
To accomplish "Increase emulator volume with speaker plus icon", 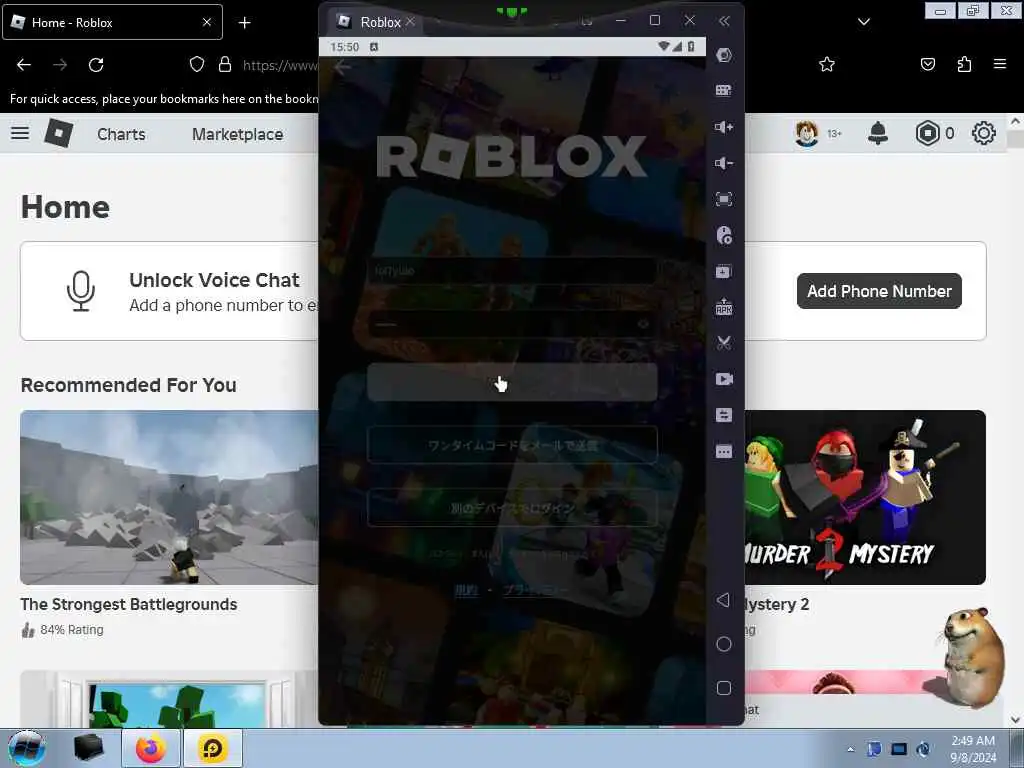I will [x=724, y=127].
